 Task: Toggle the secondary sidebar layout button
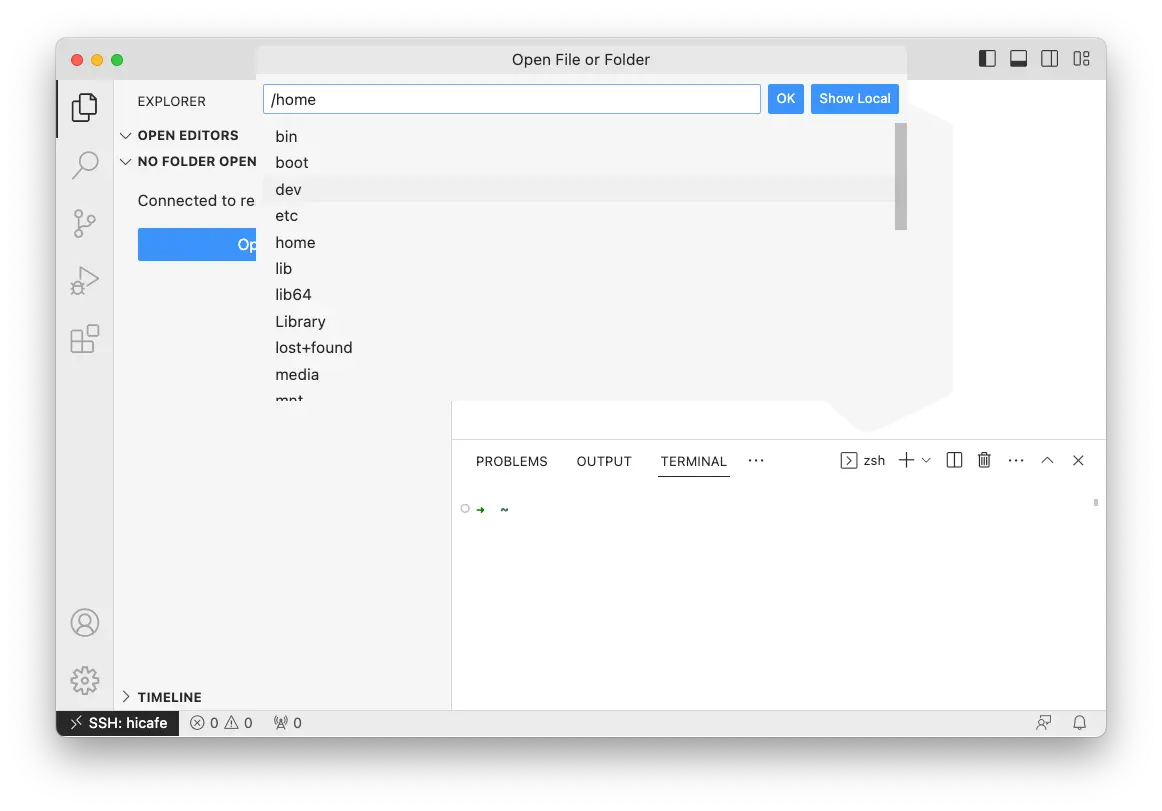(x=1049, y=59)
